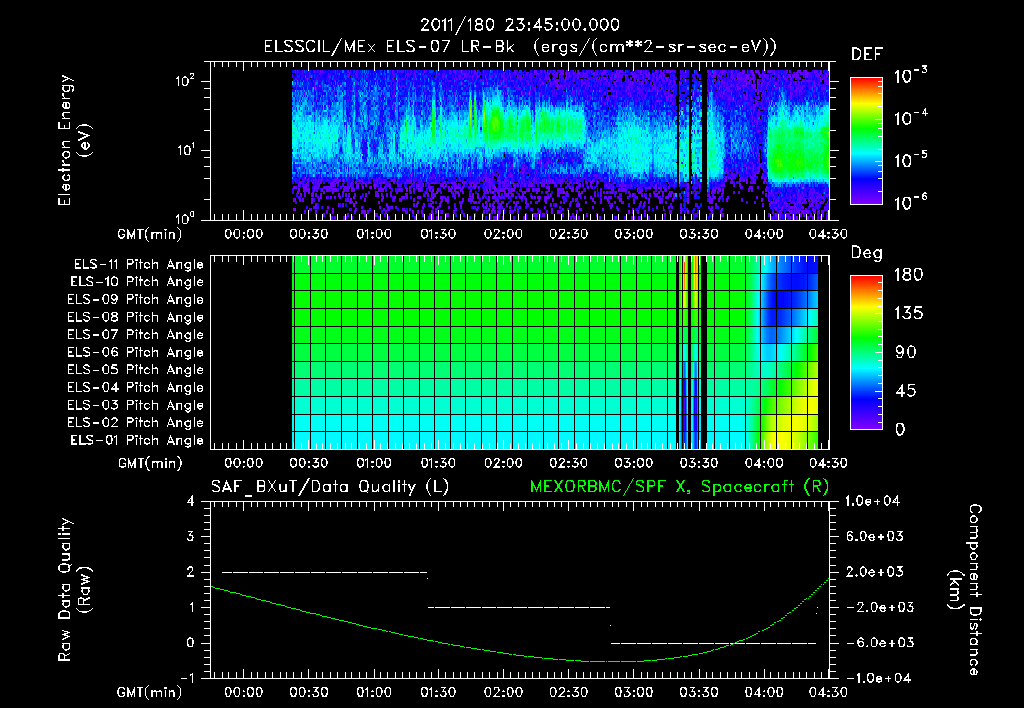Click GMT(min) label under the pitch angle panel
1024x708 pixels.
150,464
